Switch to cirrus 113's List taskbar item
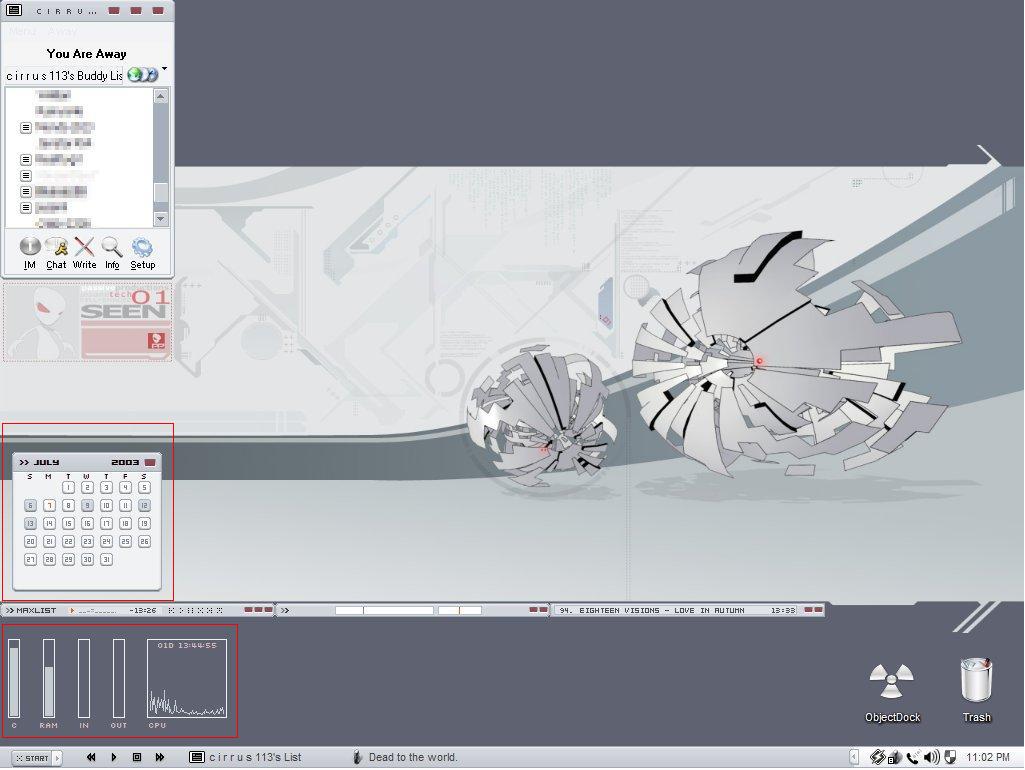 pyautogui.click(x=246, y=757)
